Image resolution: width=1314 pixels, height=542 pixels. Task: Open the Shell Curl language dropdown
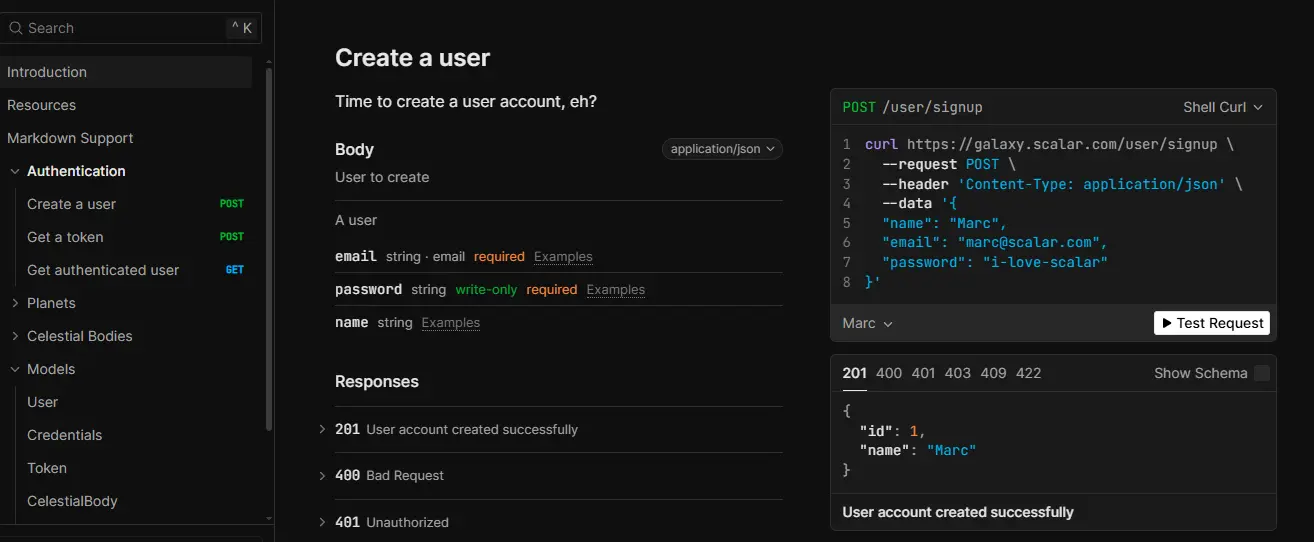point(1222,107)
